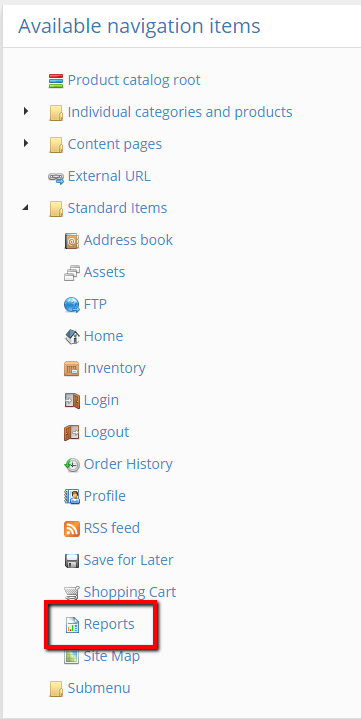Collapse the Standard Items tree node
The width and height of the screenshot is (361, 719).
[x=26, y=208]
